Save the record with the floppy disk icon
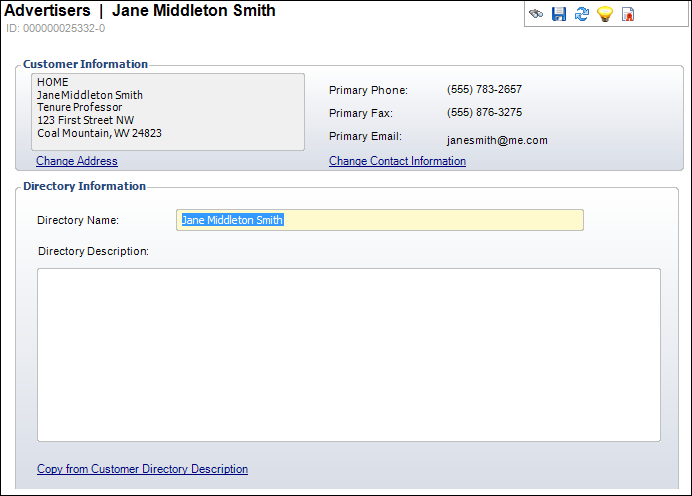Viewport: 692px width, 496px height. point(559,14)
